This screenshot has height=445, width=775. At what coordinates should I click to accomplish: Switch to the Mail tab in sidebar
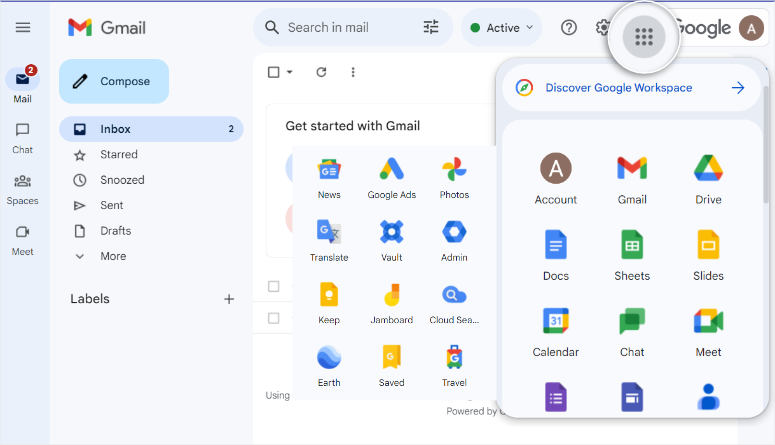(x=23, y=85)
